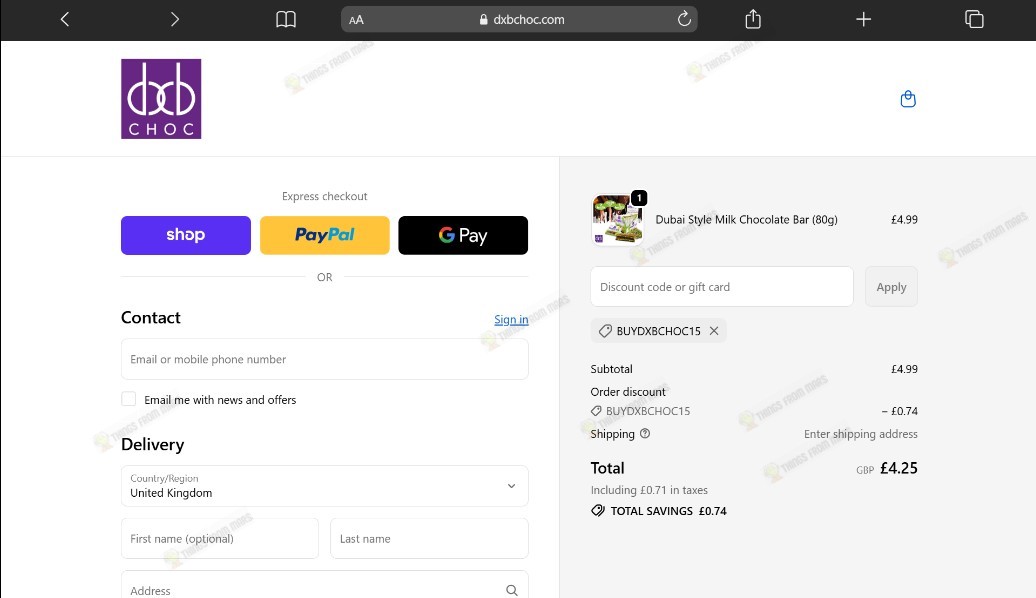Click the Shipping help question mark icon

645,433
